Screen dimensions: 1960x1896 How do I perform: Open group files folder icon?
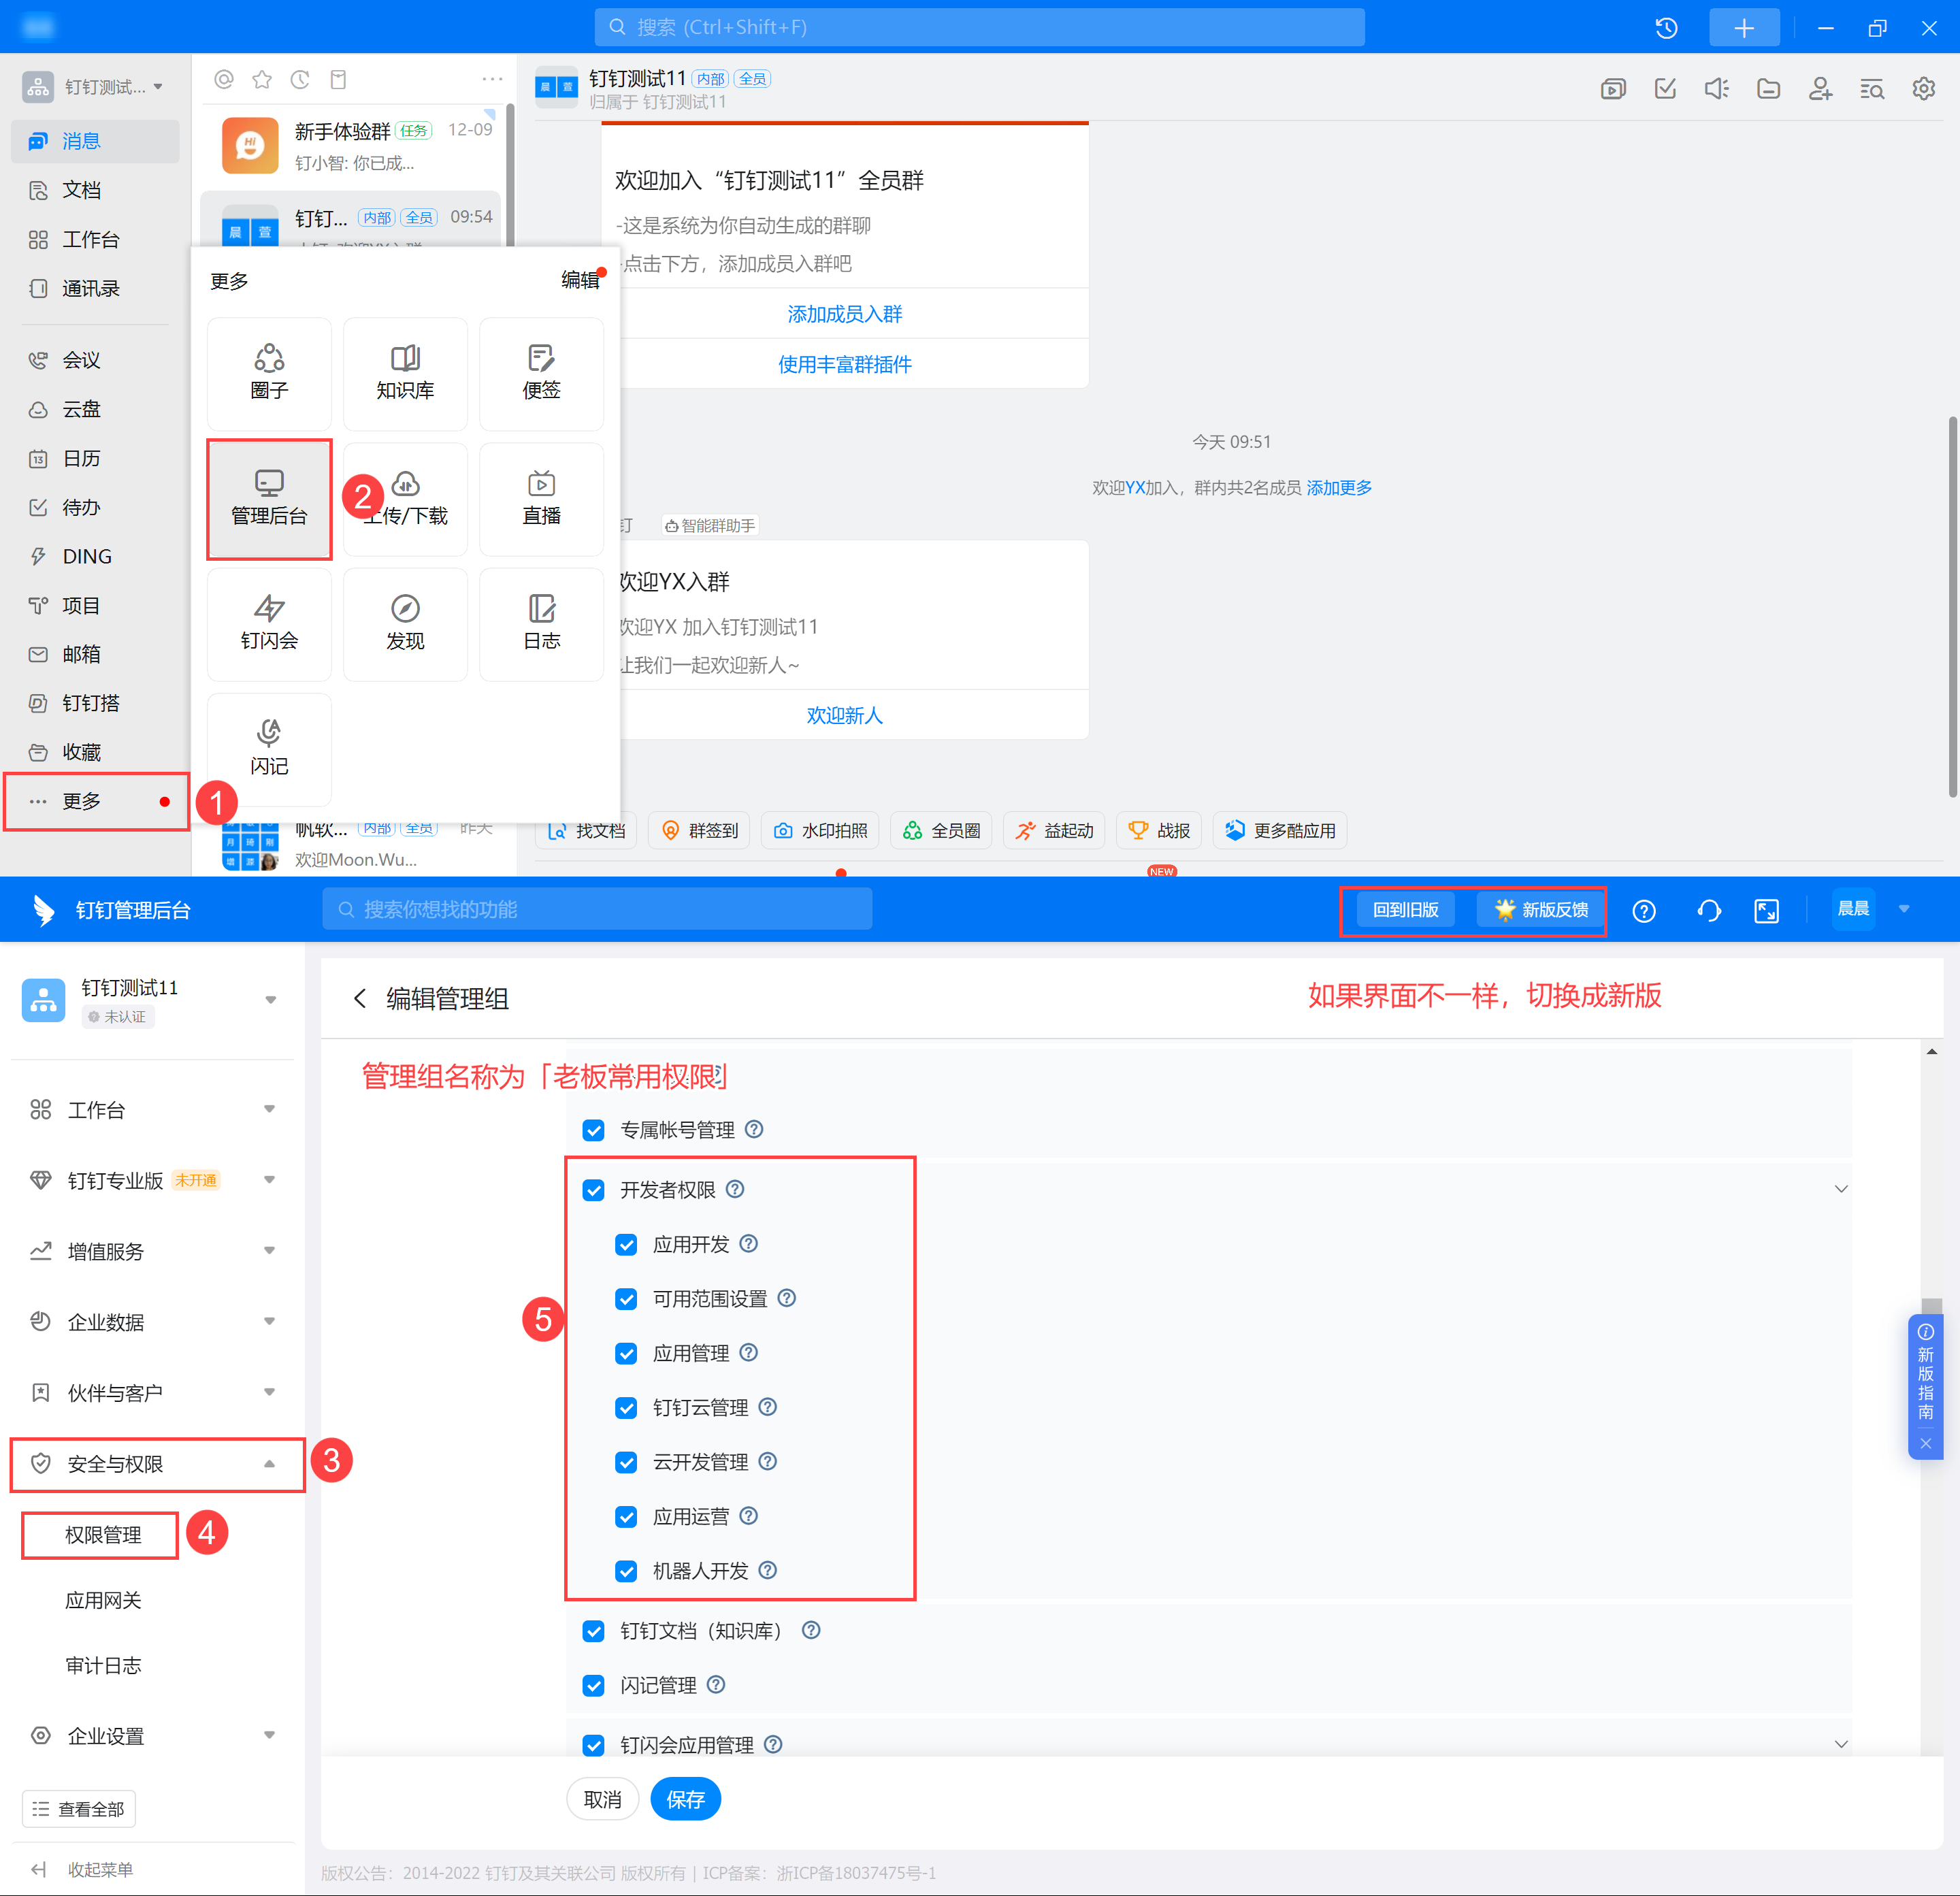click(x=1768, y=89)
